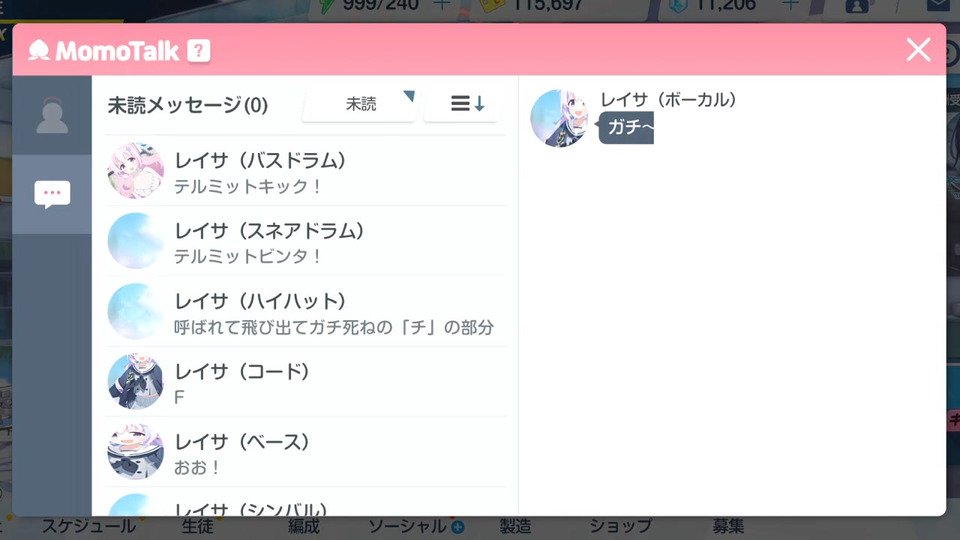The image size is (960, 540).
Task: Expand the 未読 filter dropdown
Action: tap(360, 103)
